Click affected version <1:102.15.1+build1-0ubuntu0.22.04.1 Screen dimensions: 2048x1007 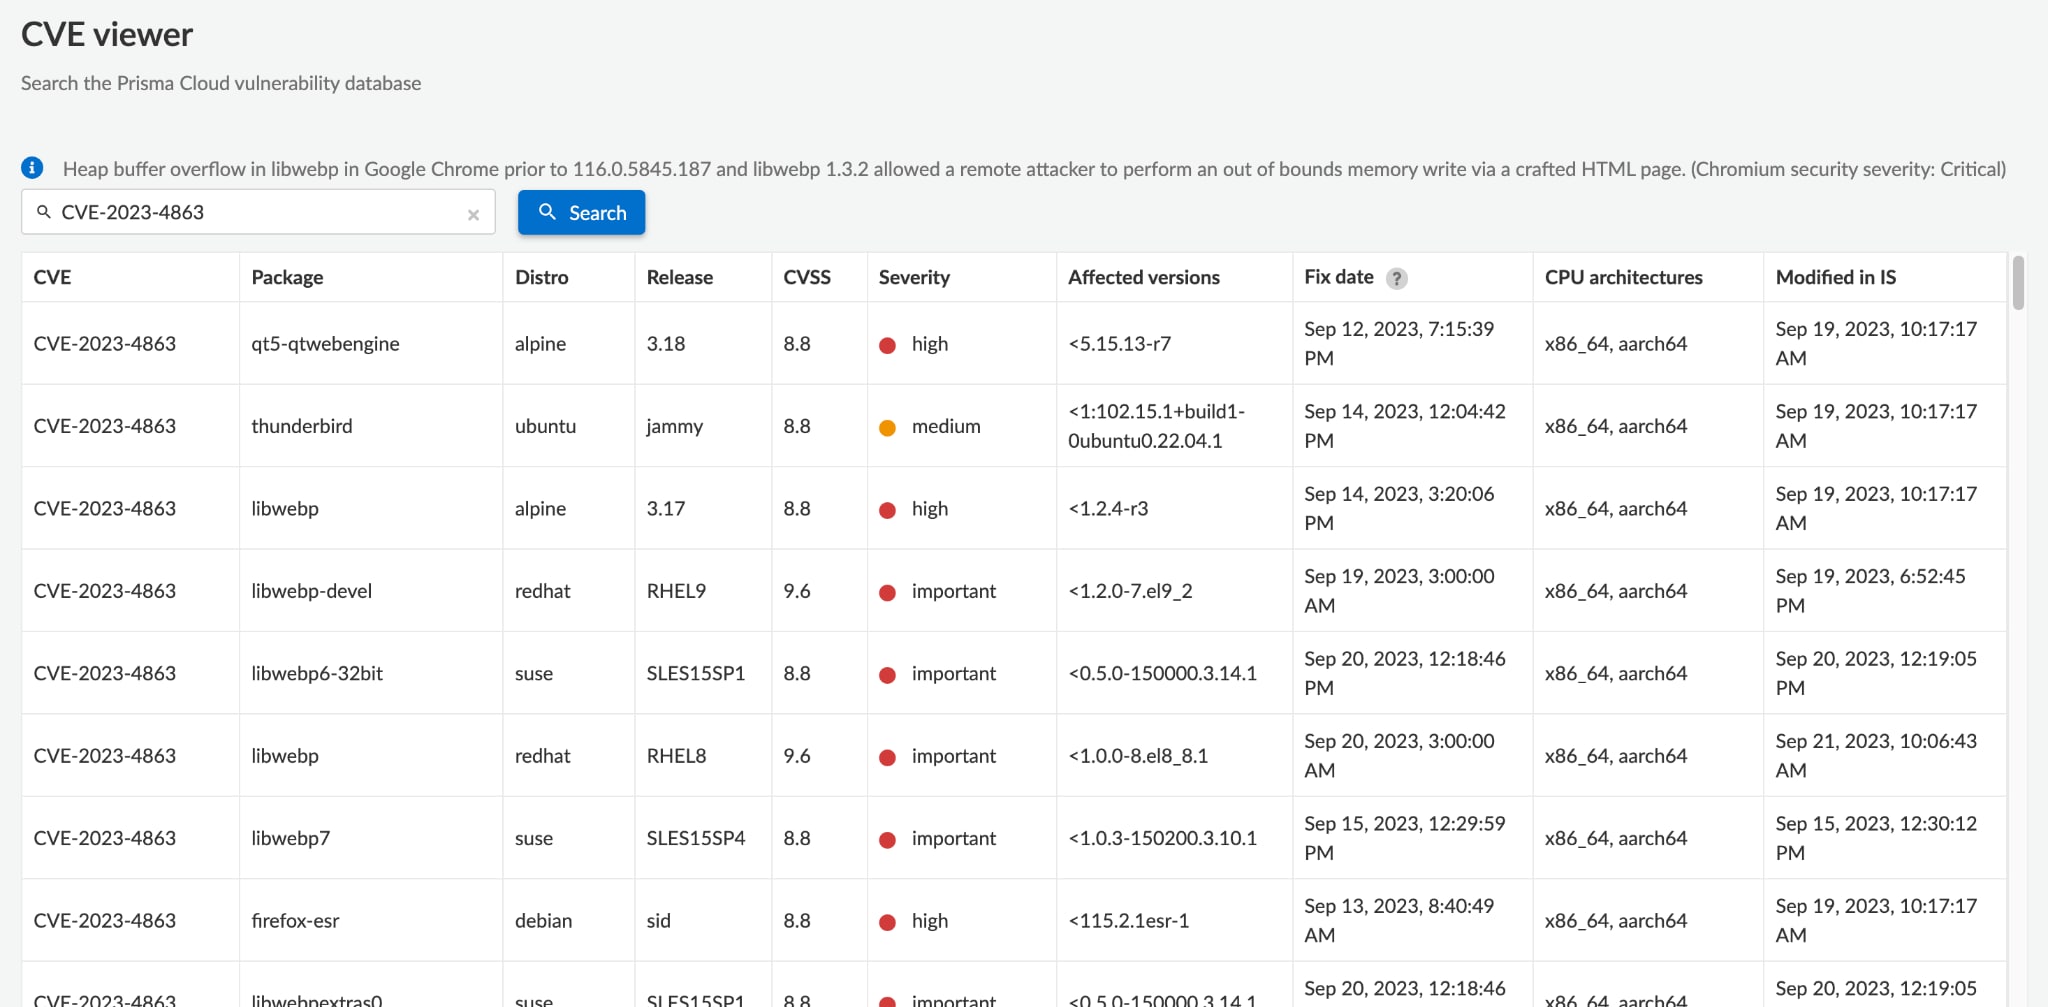pyautogui.click(x=1156, y=426)
